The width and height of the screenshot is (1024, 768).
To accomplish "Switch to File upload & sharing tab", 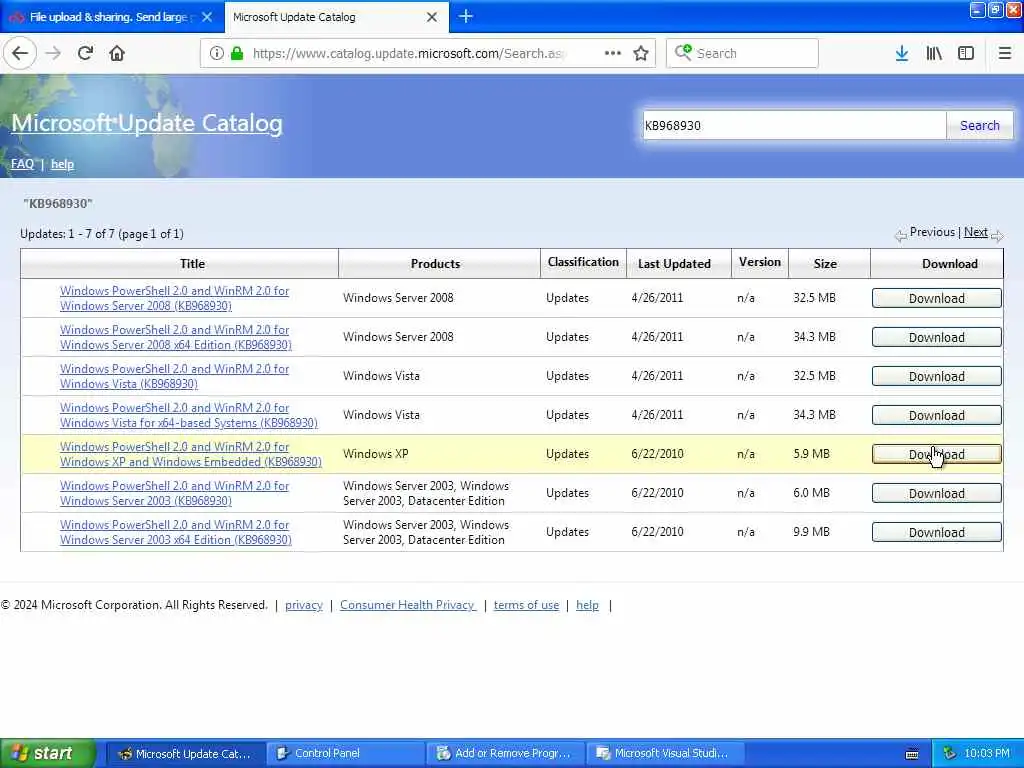I will coord(112,17).
